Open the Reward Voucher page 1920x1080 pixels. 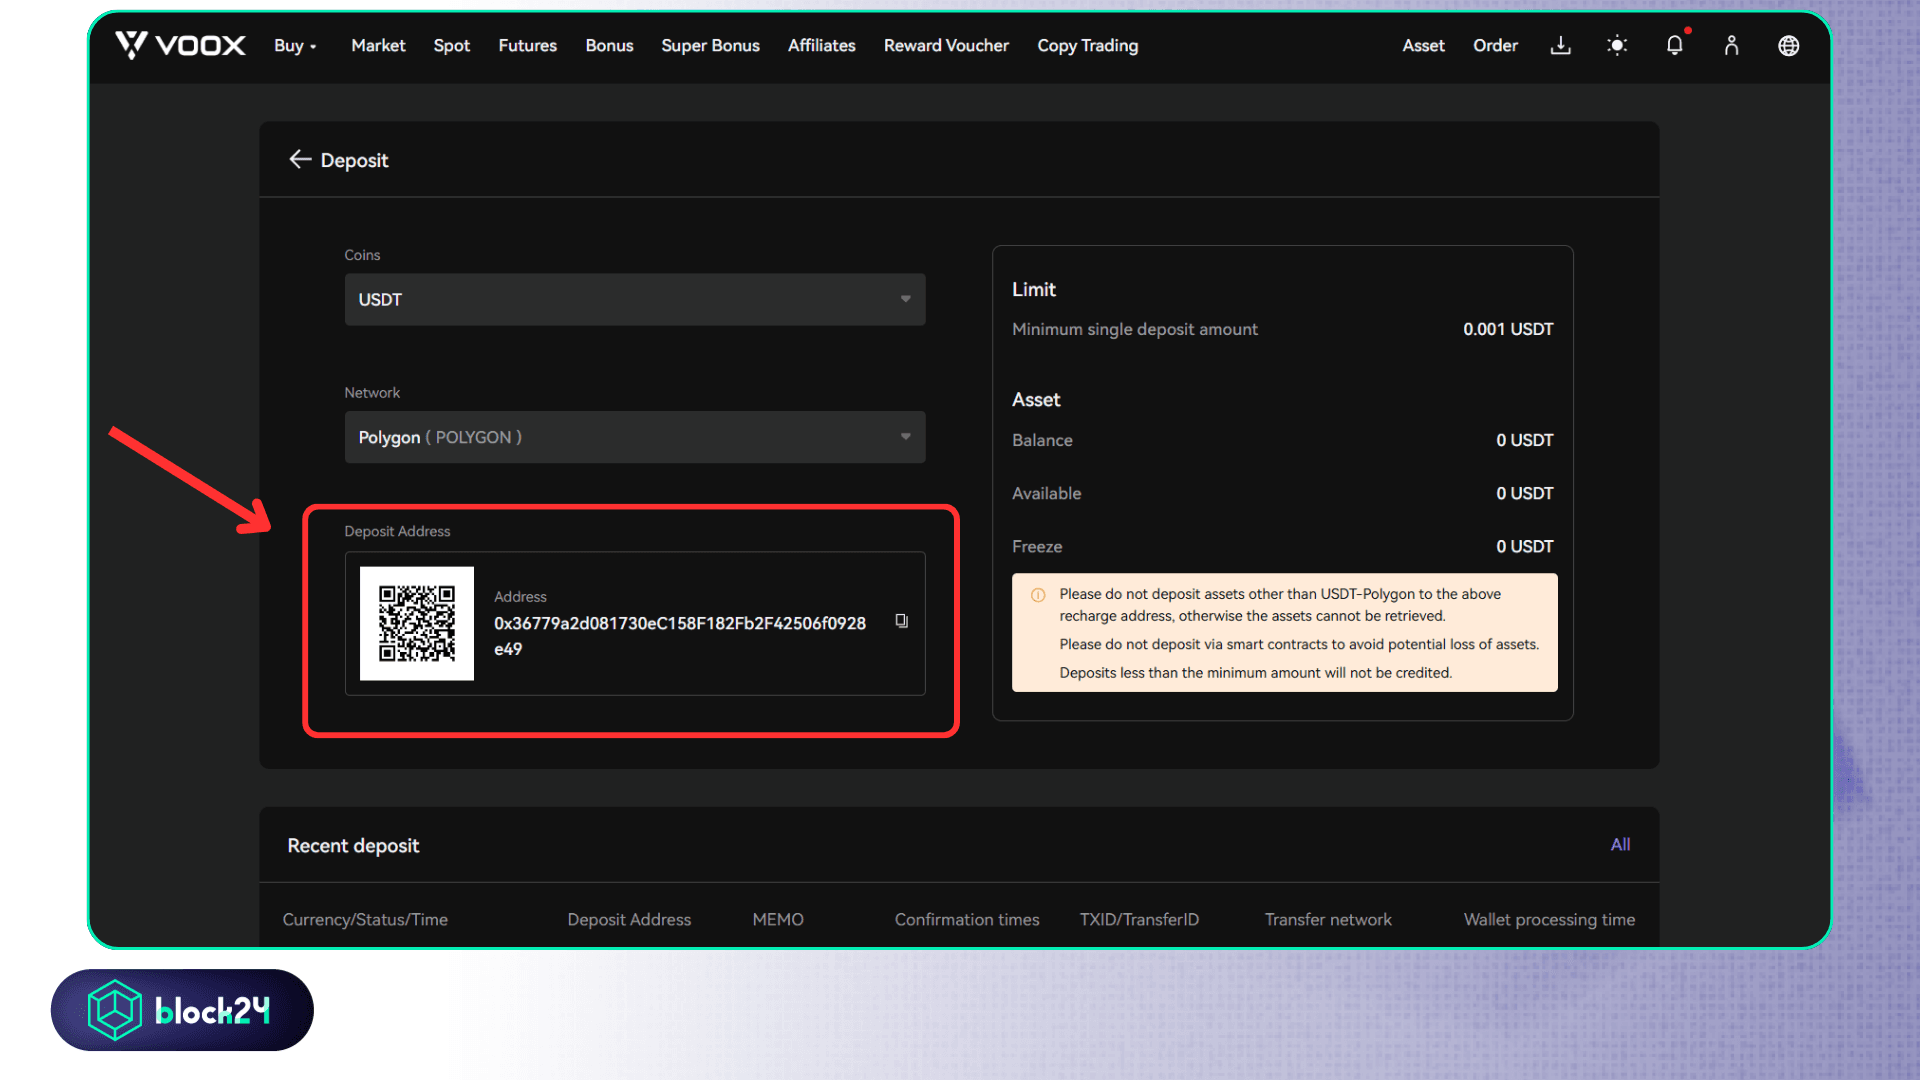tap(946, 45)
